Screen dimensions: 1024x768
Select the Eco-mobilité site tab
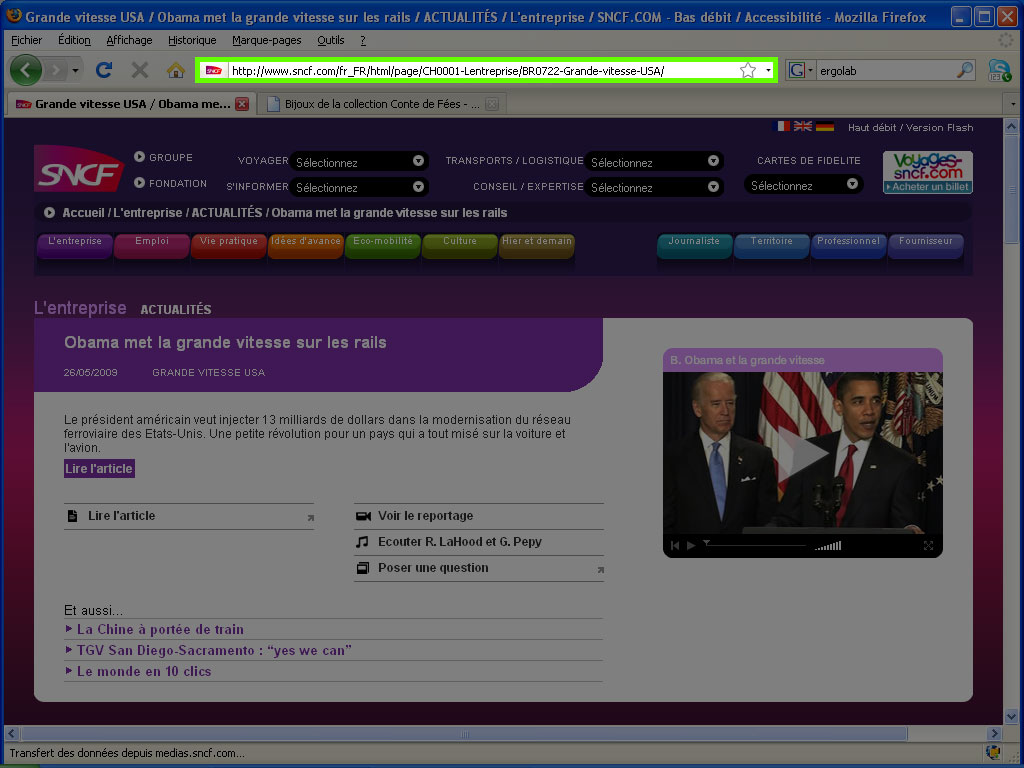[383, 245]
